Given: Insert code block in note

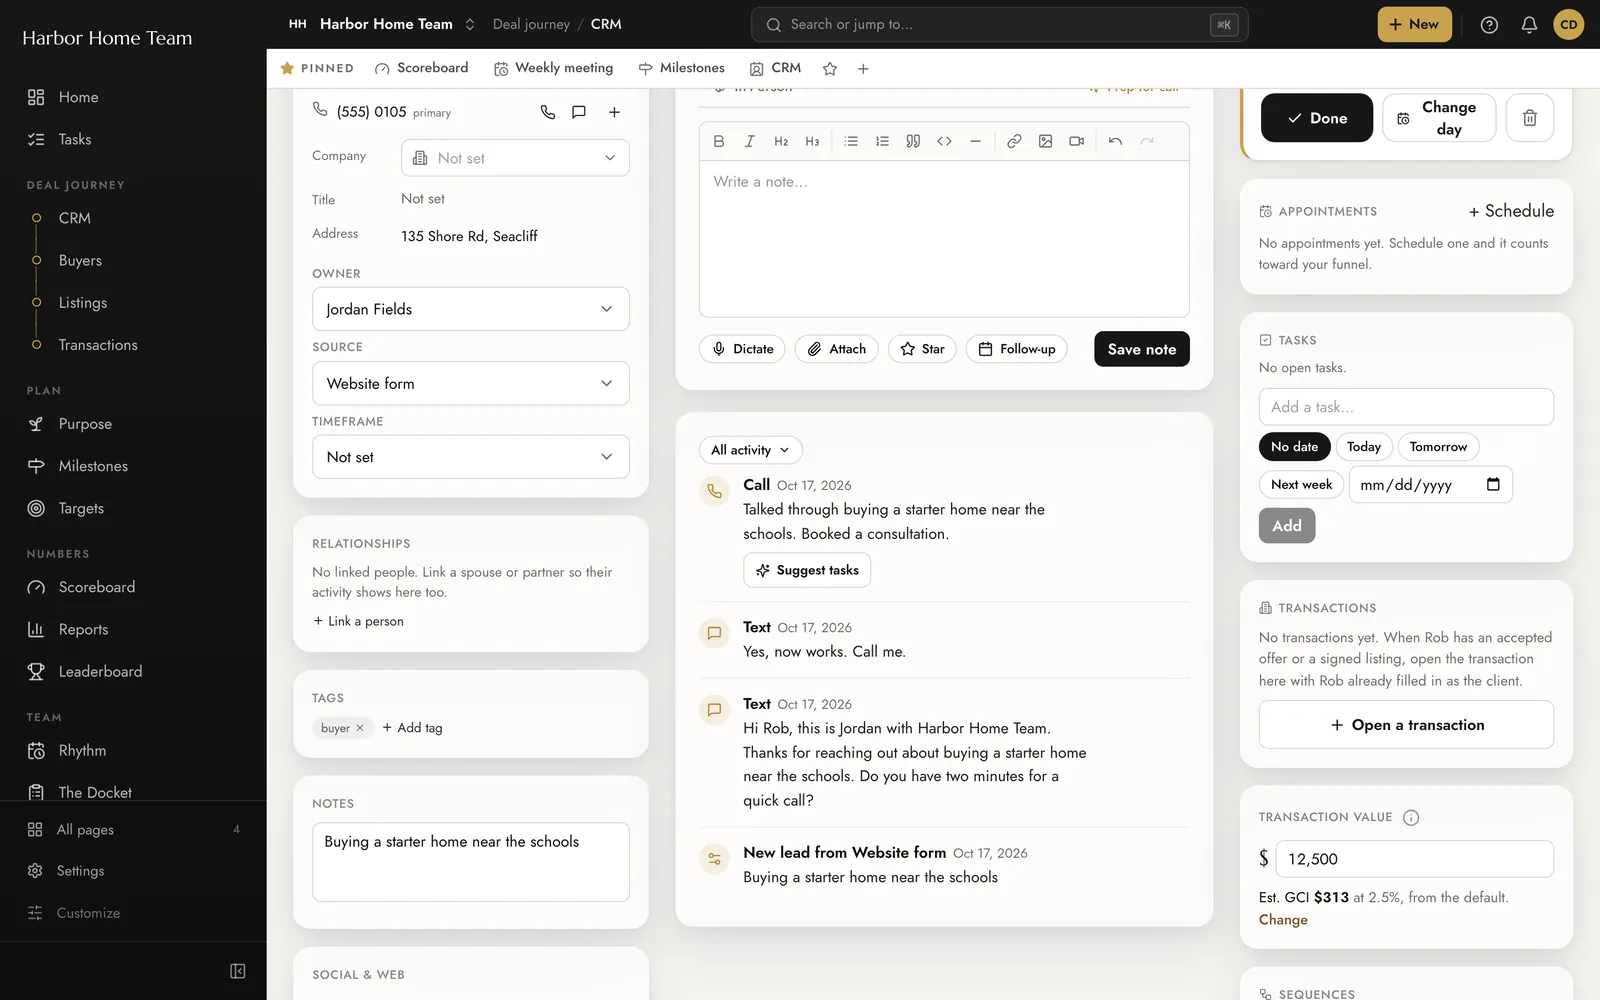Looking at the screenshot, I should (944, 141).
